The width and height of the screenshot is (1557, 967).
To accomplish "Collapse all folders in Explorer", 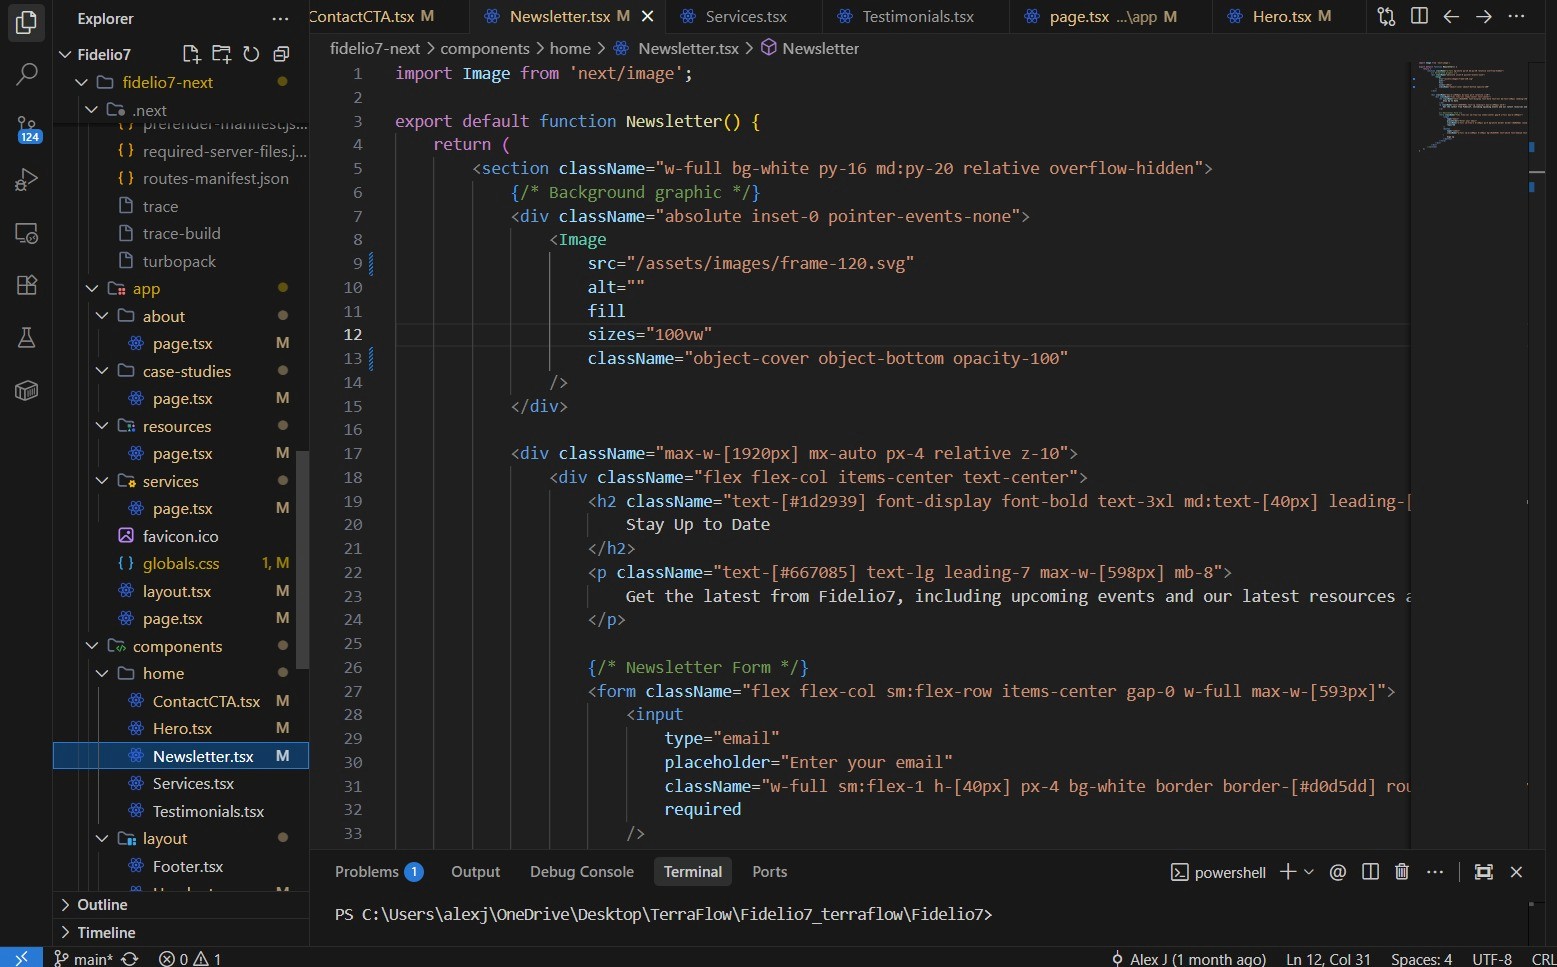I will [281, 54].
